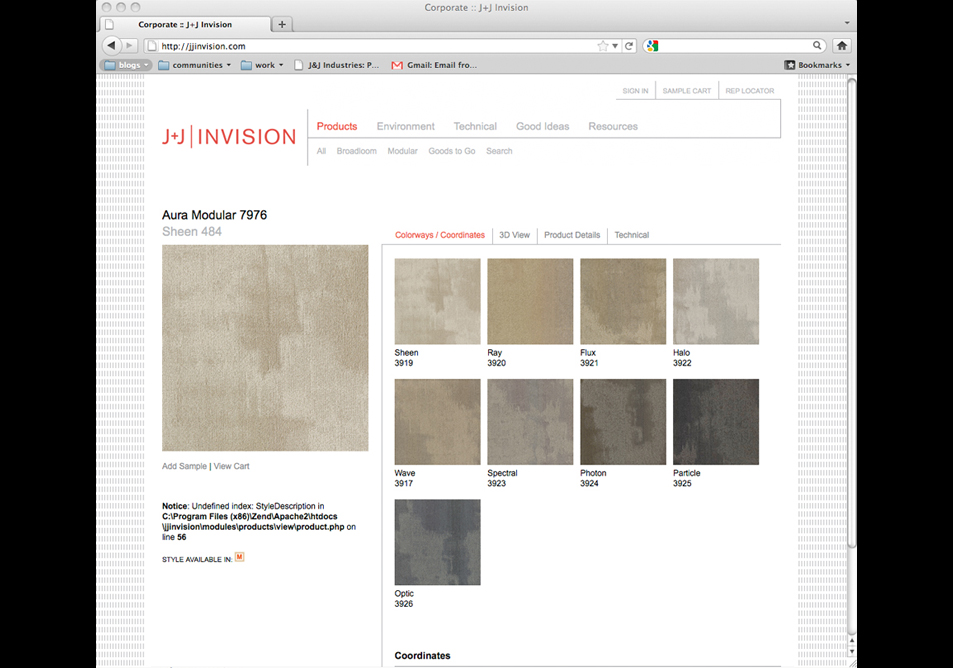Open the Environment navigation menu
The height and width of the screenshot is (668, 953).
click(405, 127)
